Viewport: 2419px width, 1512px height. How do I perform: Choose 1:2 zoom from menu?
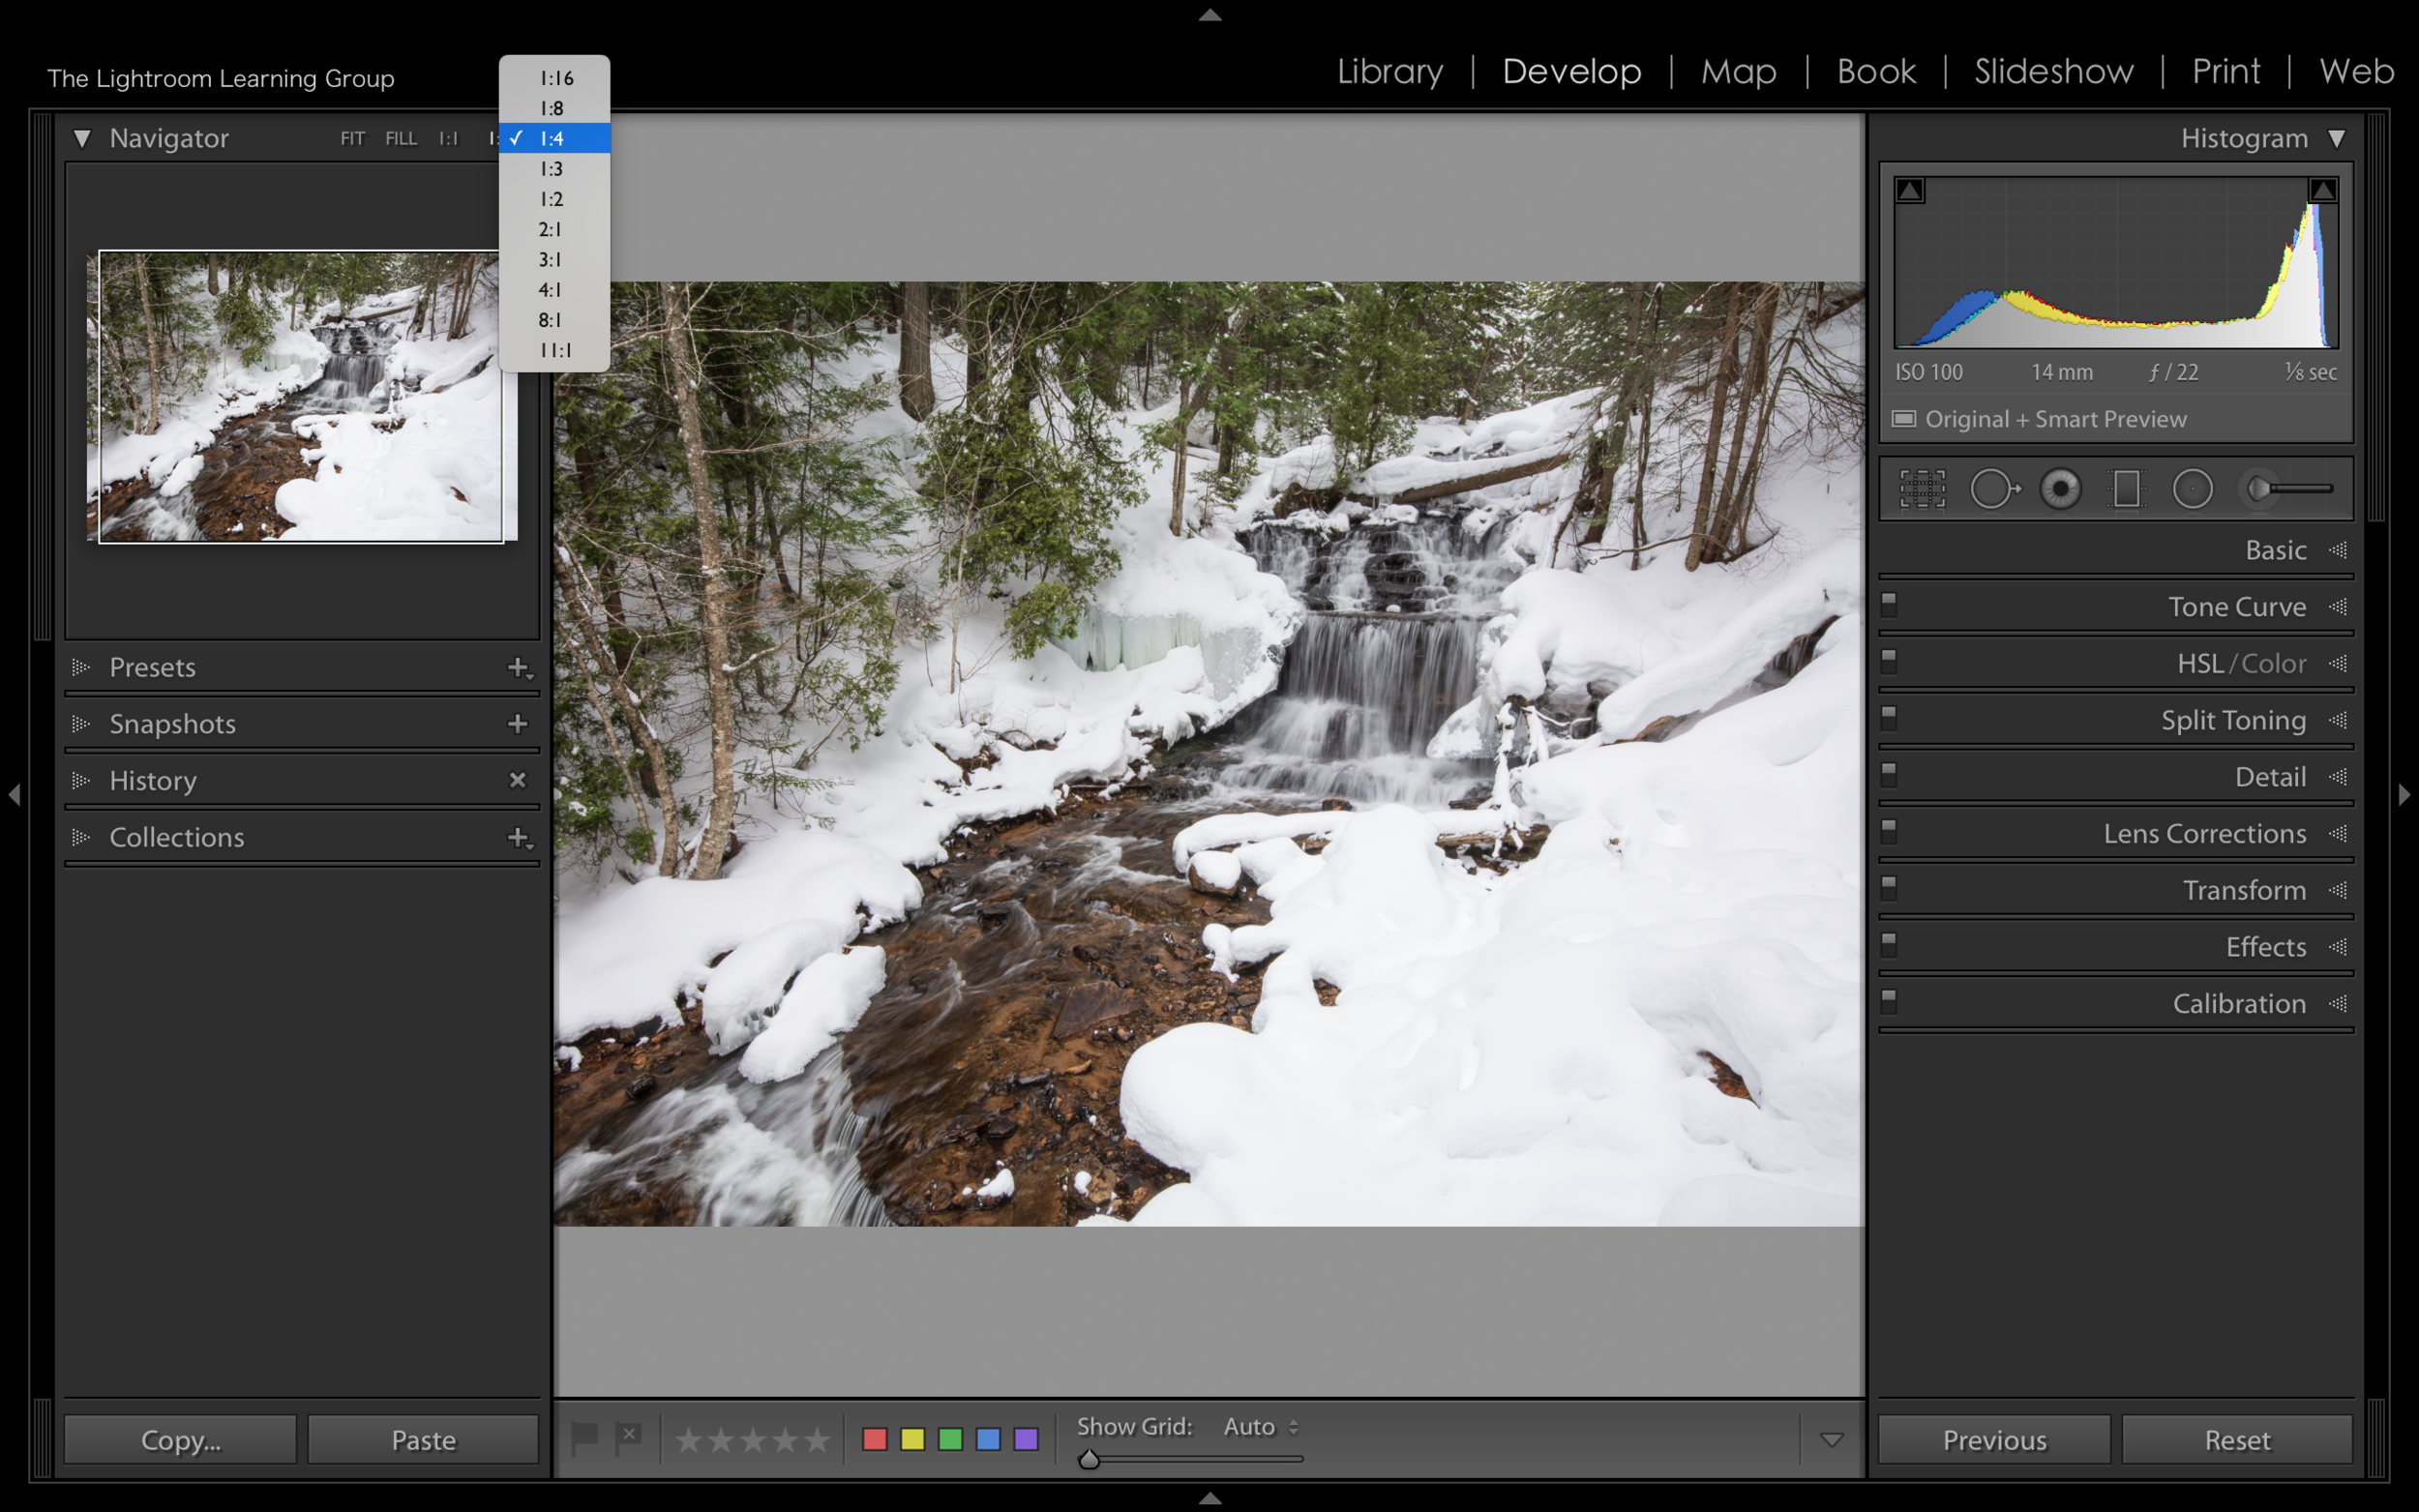click(555, 199)
